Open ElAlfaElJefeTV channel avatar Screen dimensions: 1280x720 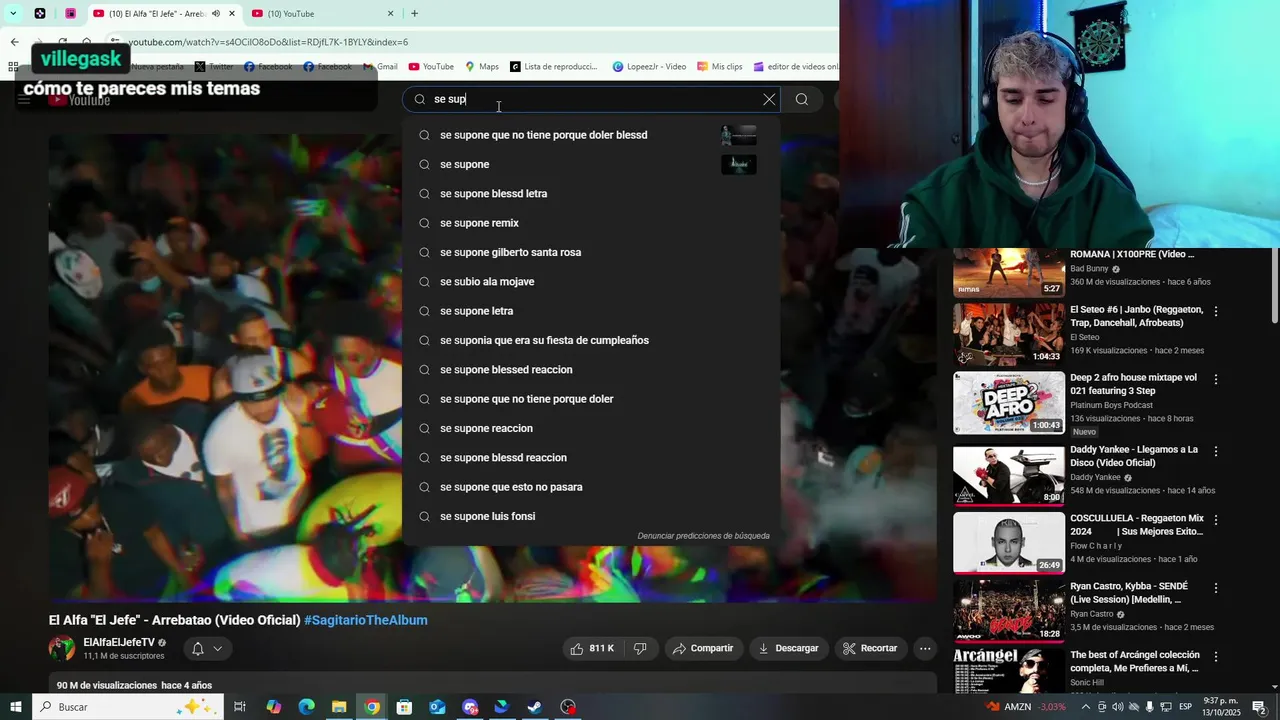62,648
